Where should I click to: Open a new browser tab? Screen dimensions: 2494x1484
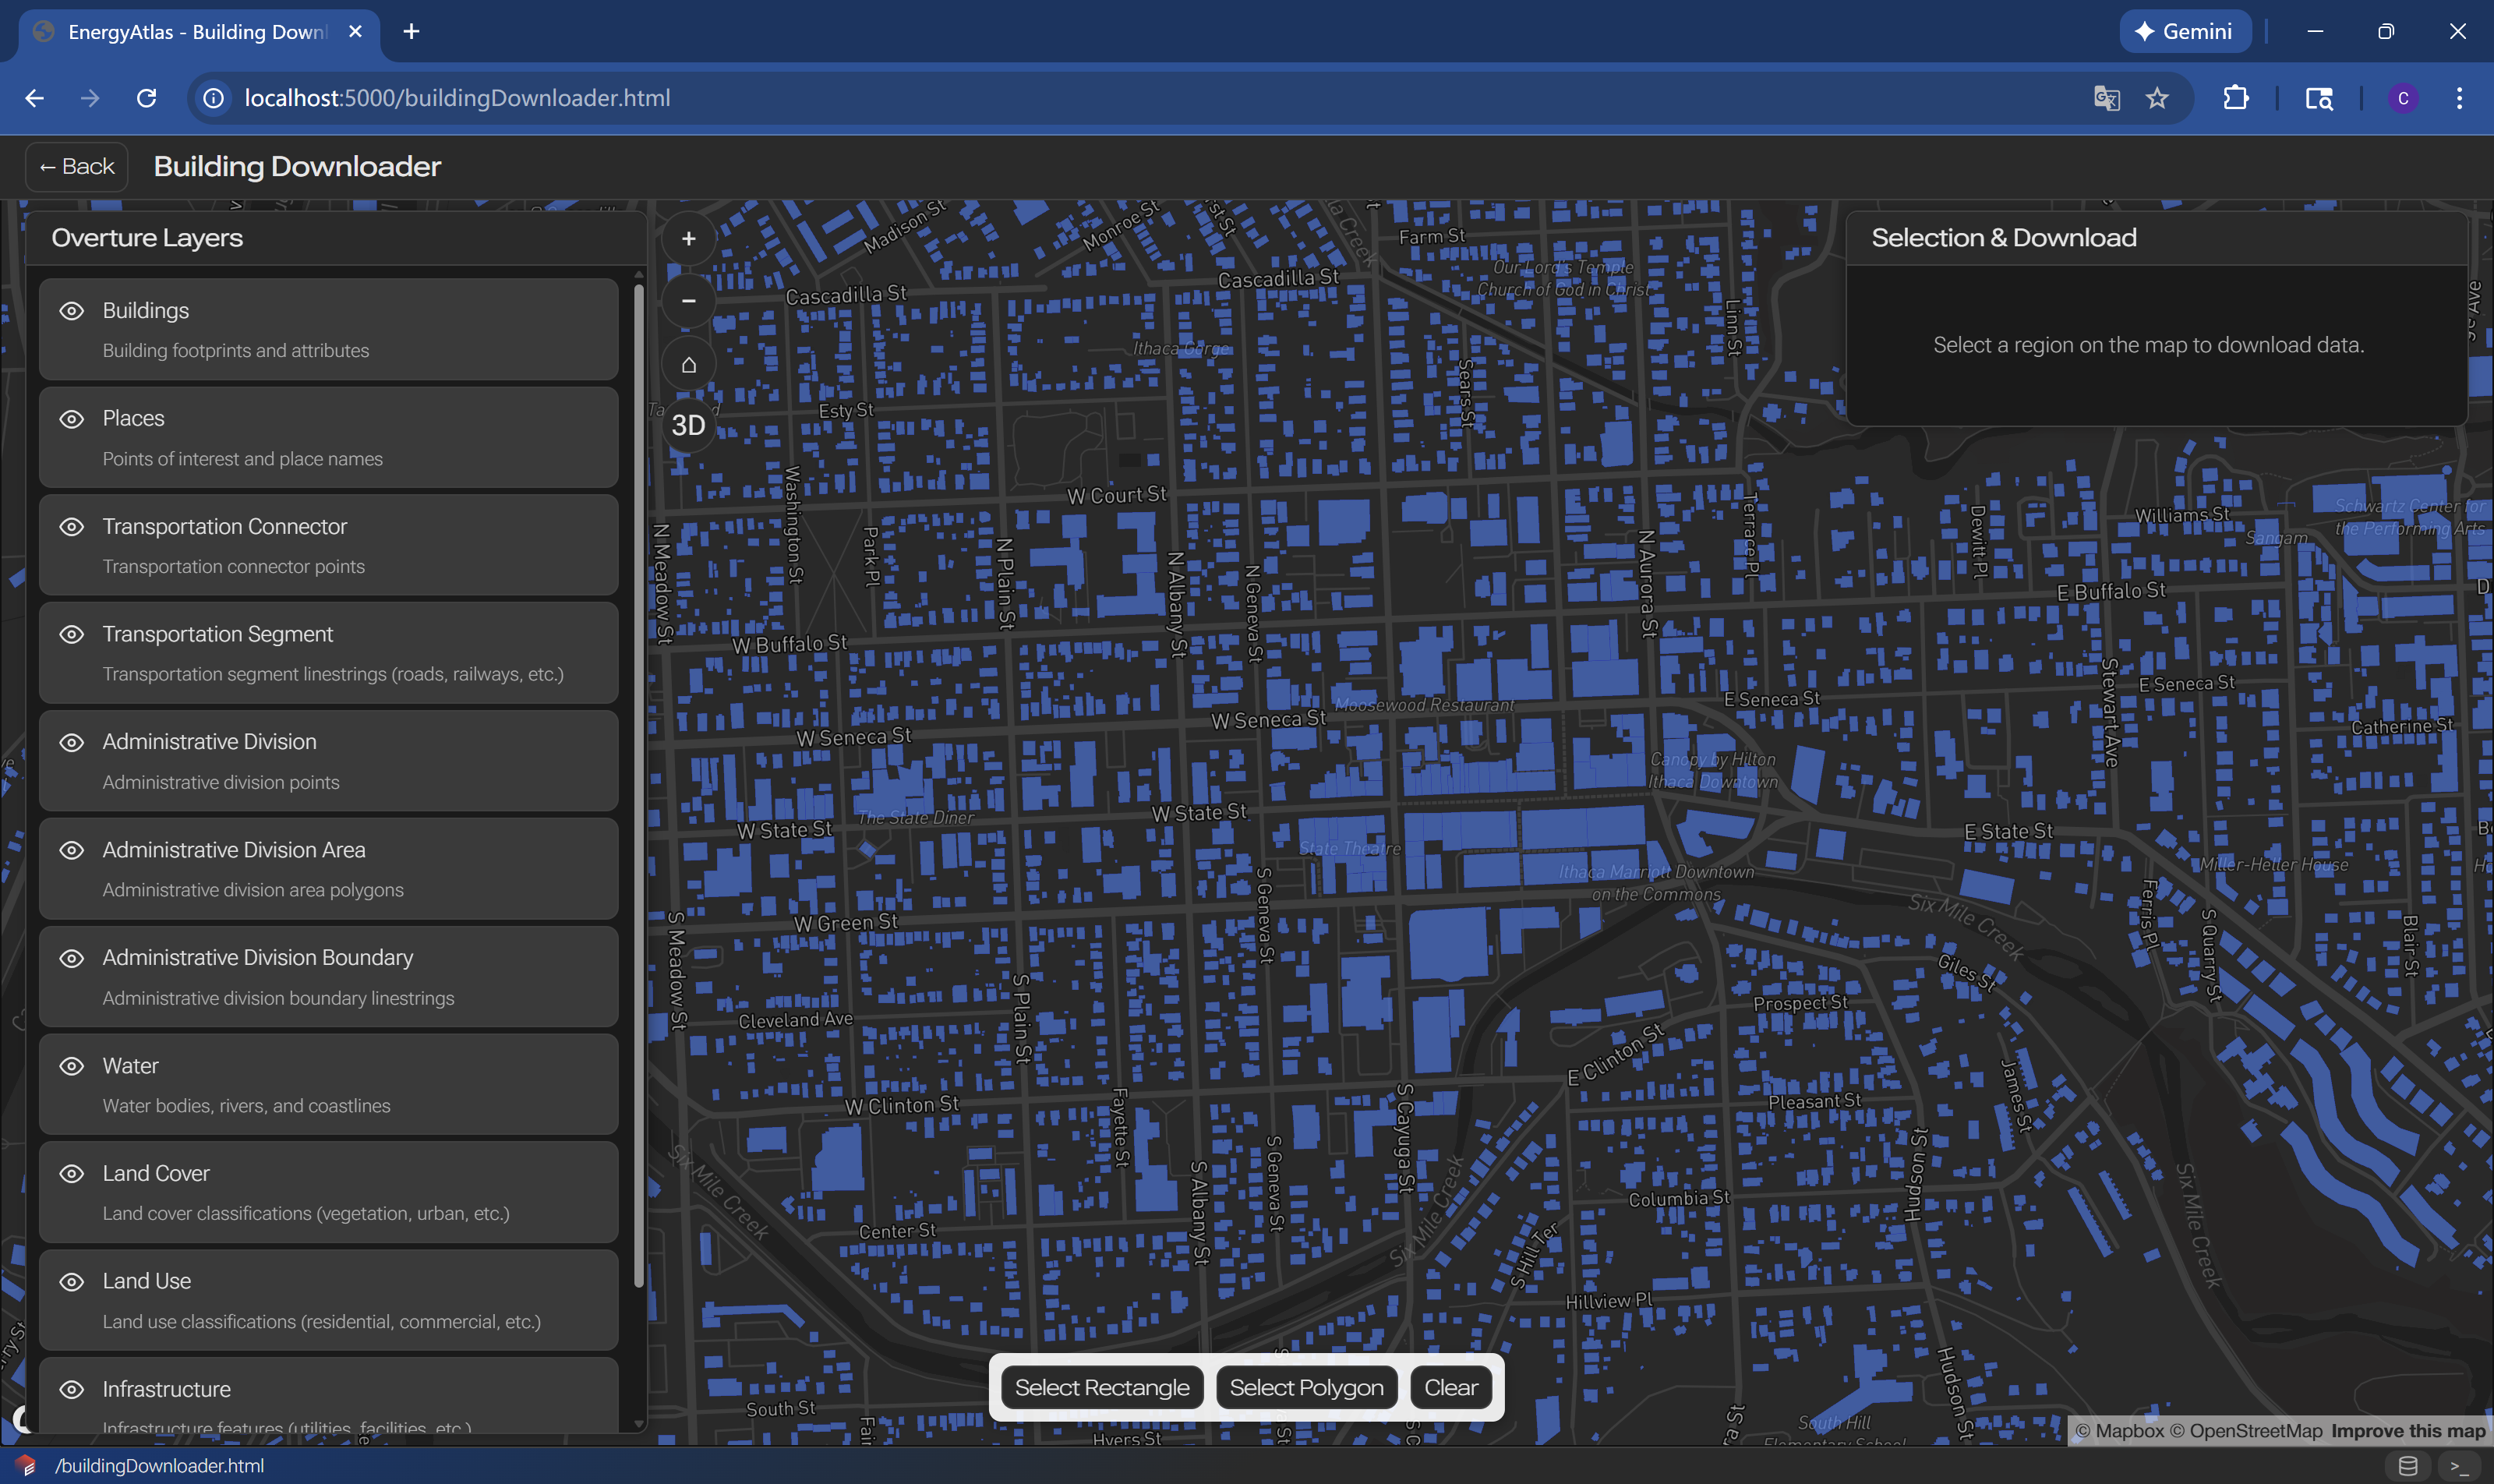tap(411, 32)
